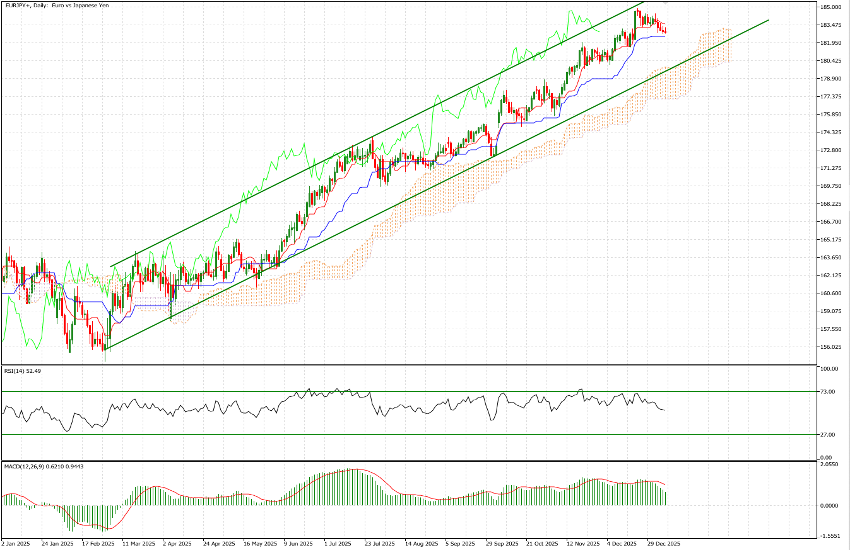This screenshot has height=550, width=850.
Task: Select the 2 Jan 2025 date label
Action: (16, 545)
